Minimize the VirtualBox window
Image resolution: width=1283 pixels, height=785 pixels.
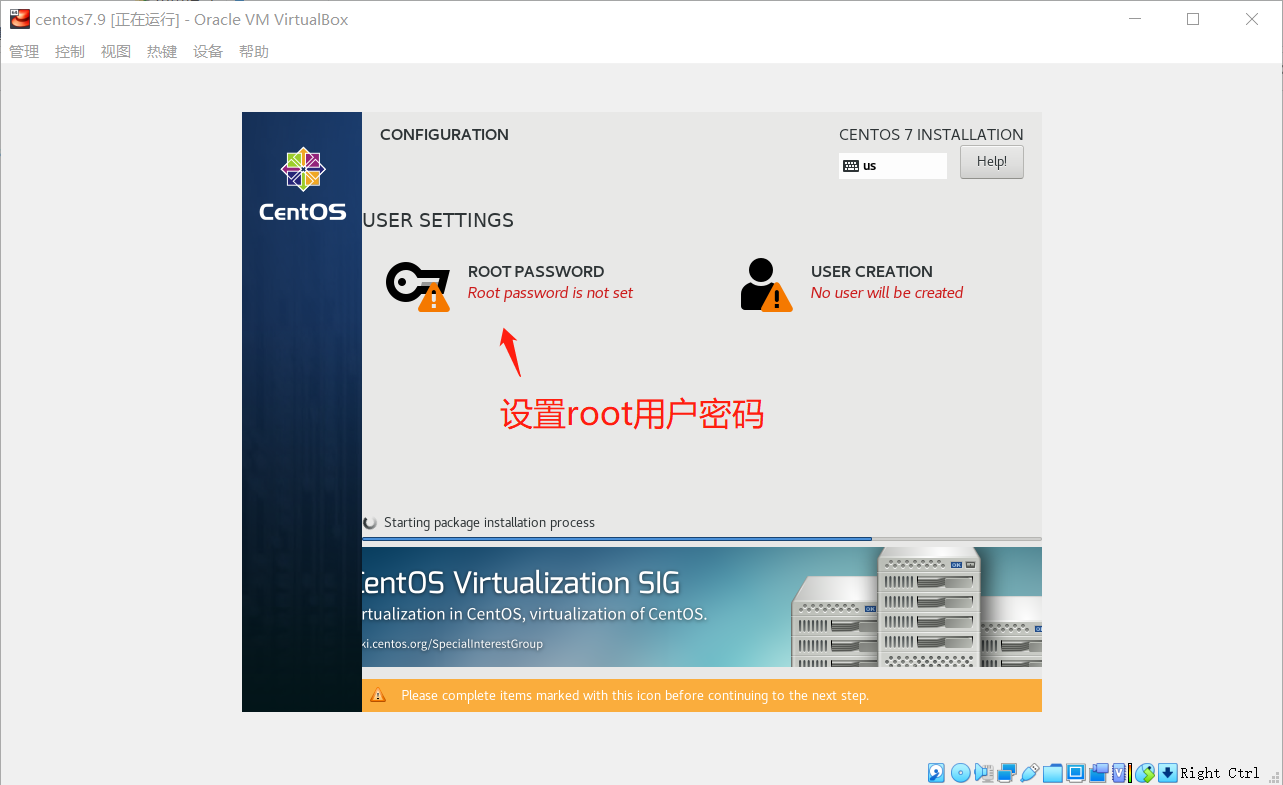[x=1135, y=19]
